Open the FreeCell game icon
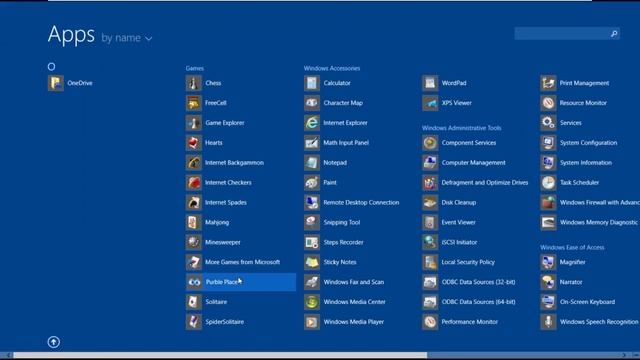 pos(194,103)
